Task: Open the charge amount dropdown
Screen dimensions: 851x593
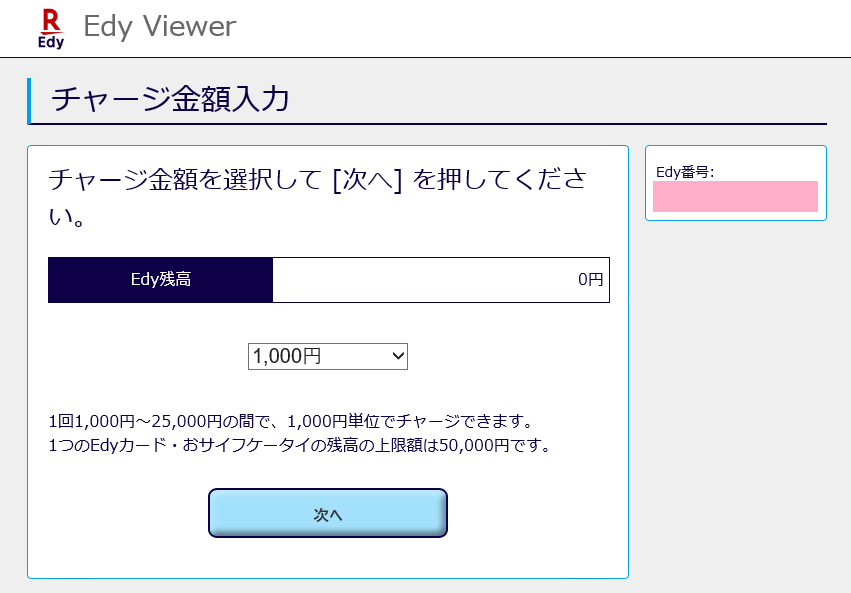Action: point(328,356)
